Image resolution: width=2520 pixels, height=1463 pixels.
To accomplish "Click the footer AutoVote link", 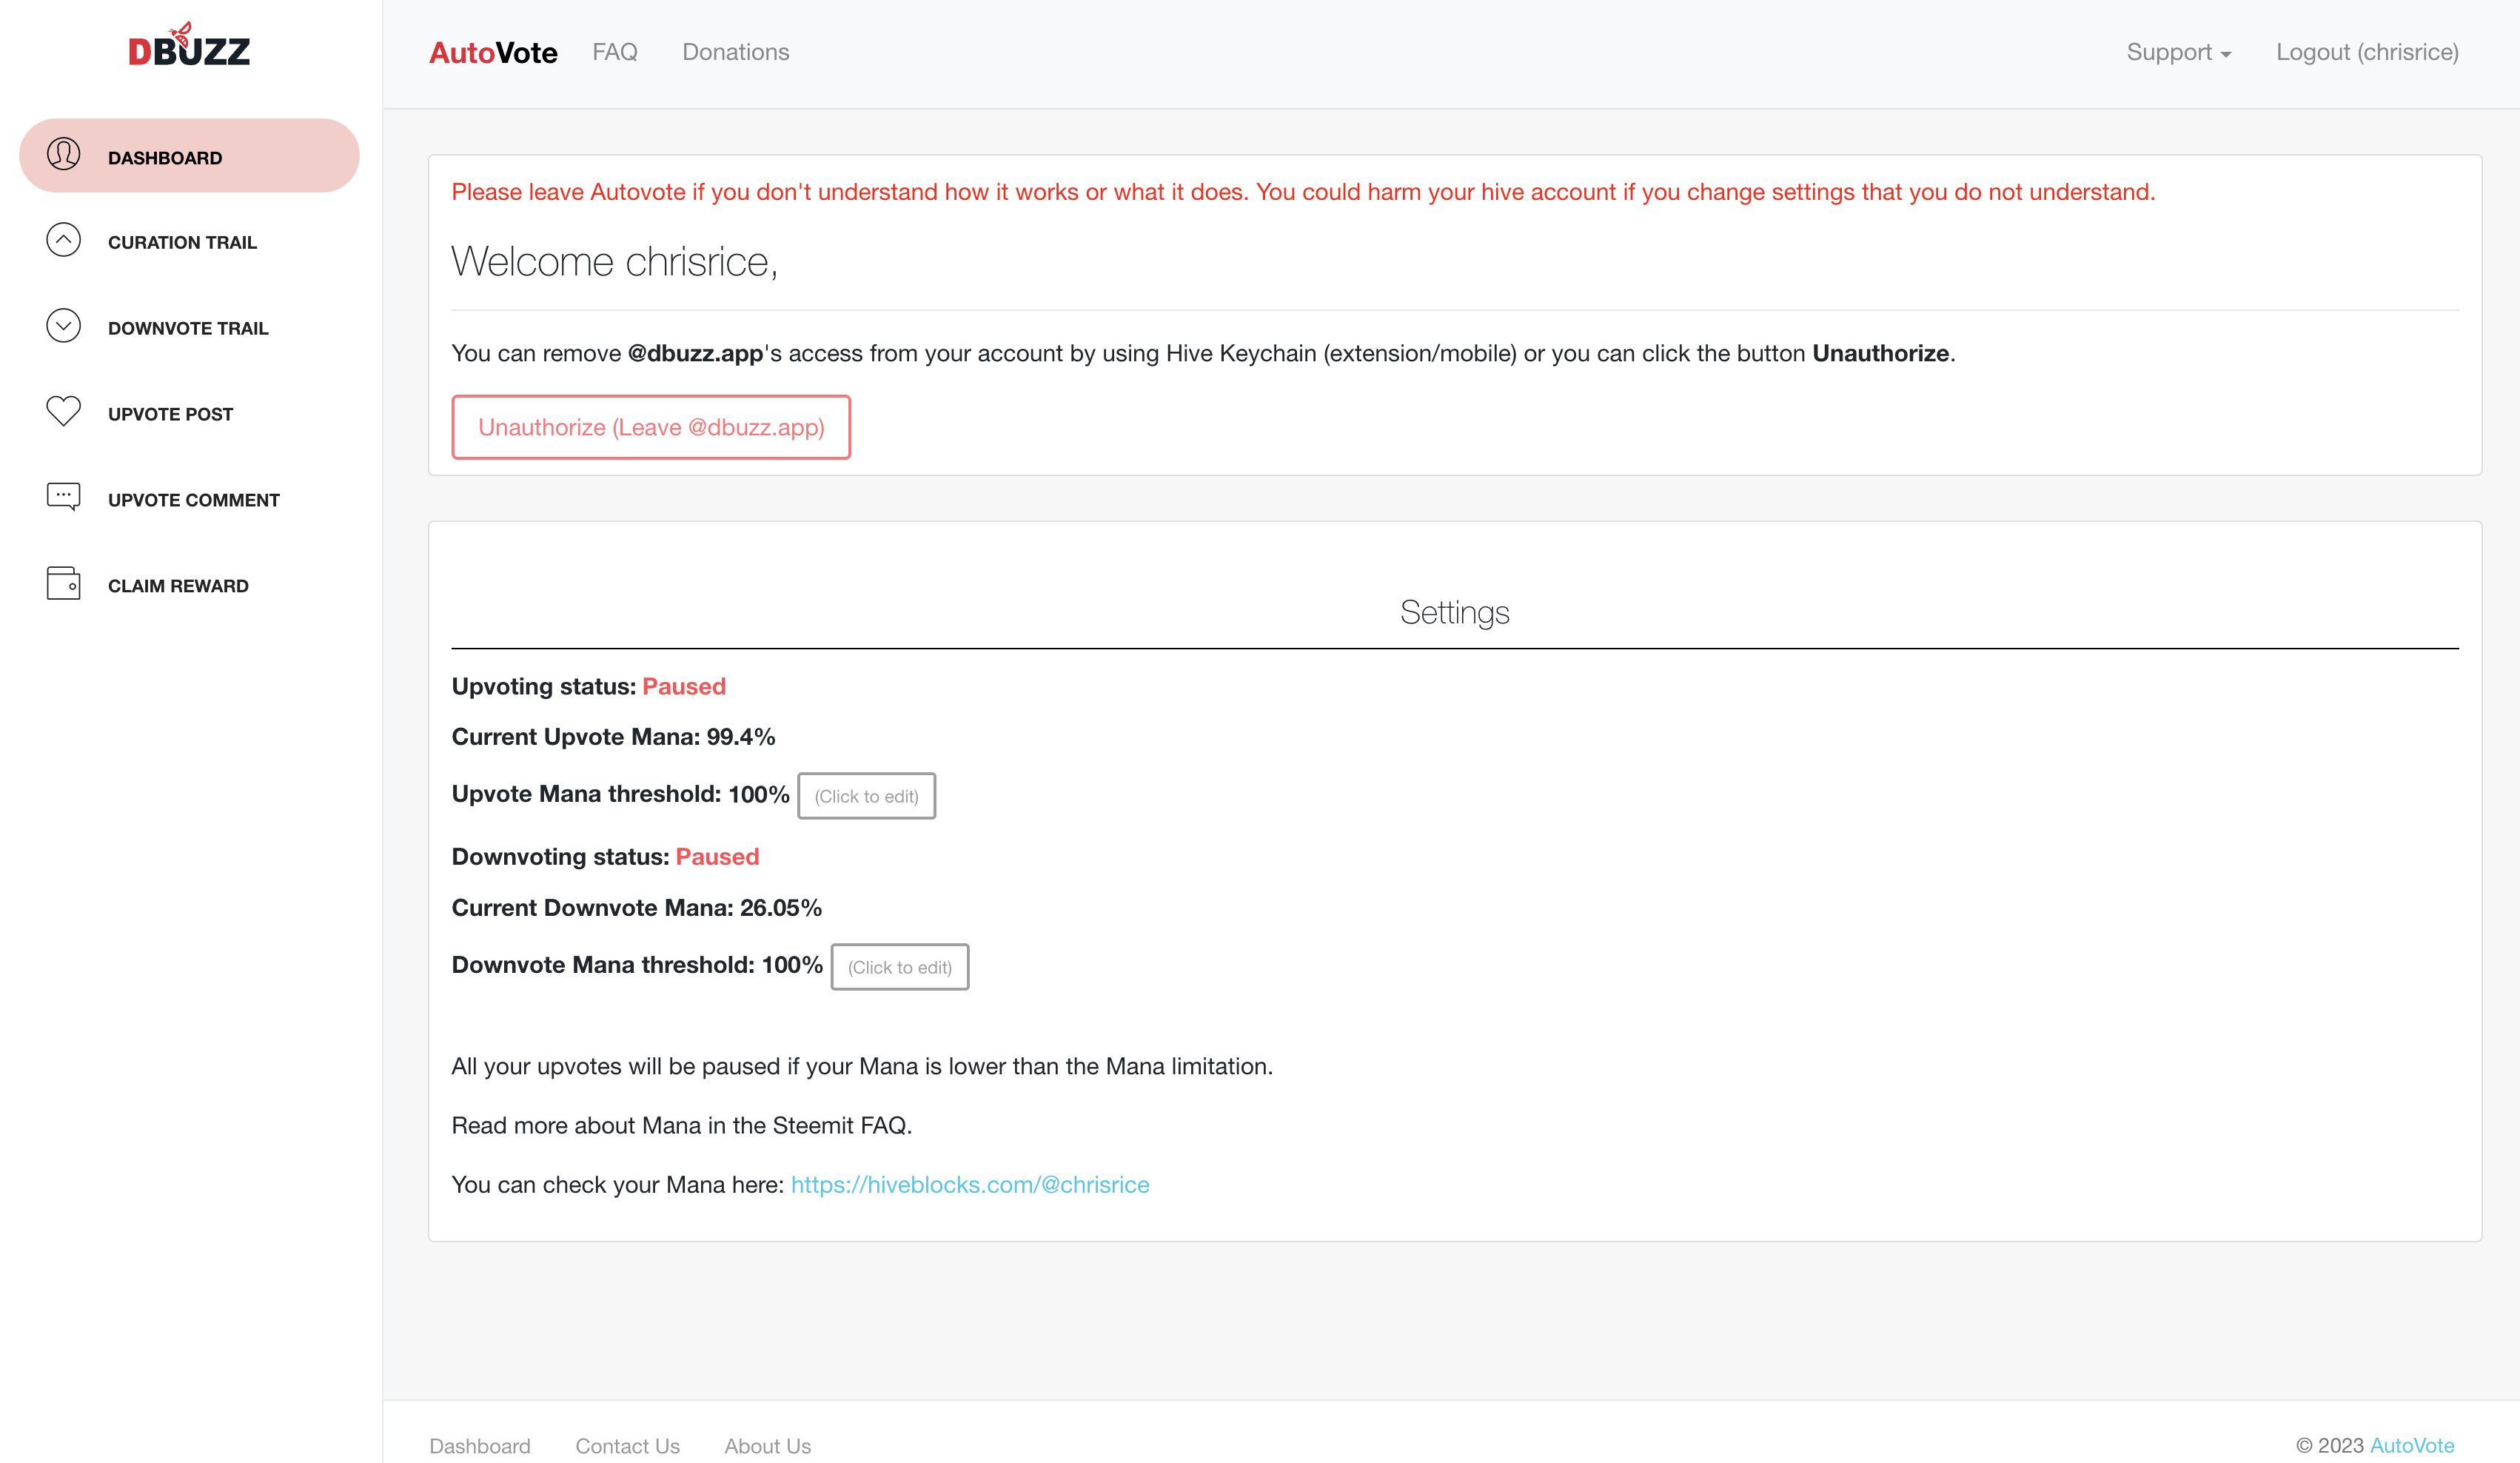I will (x=2412, y=1445).
